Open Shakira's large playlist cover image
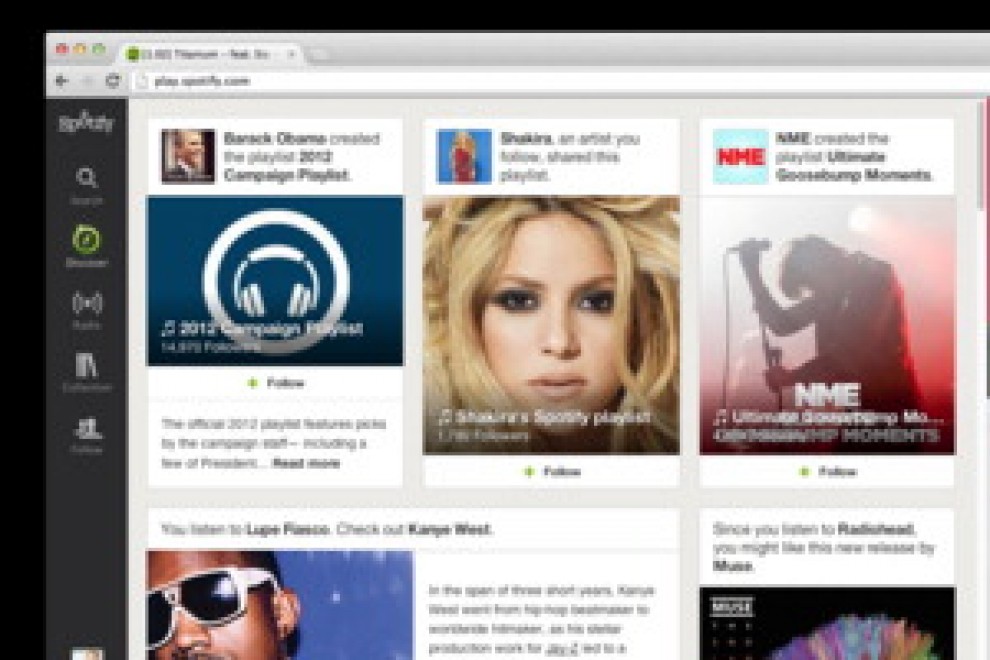This screenshot has height=660, width=990. (551, 325)
